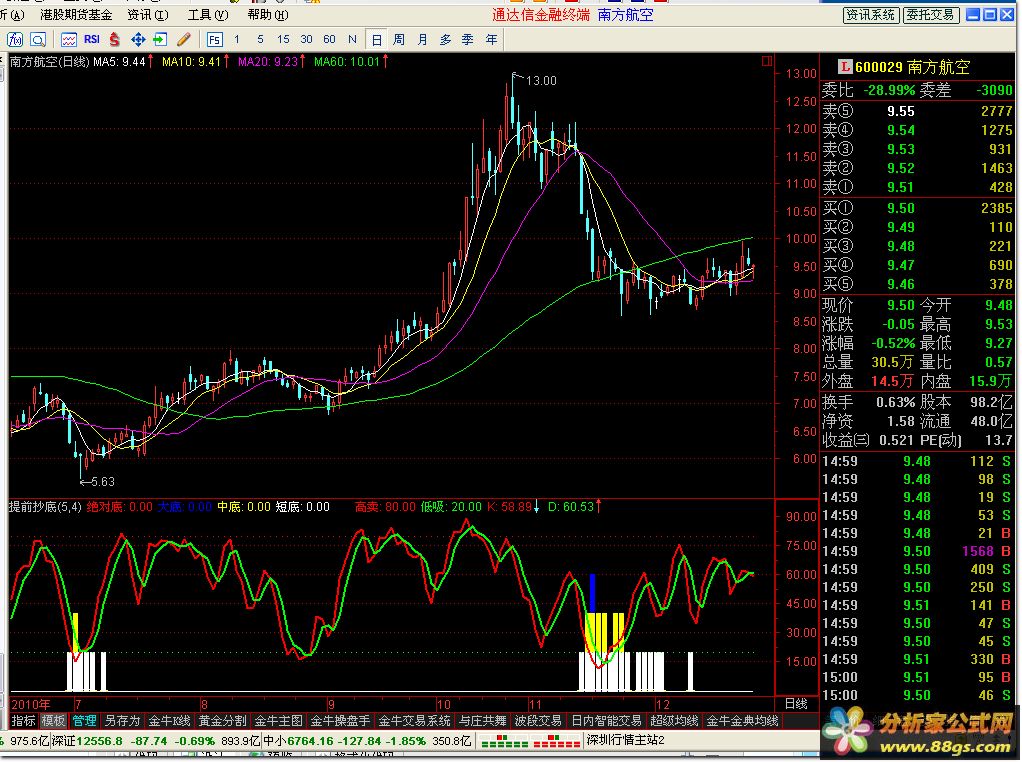Click the 另存为 save-as button
This screenshot has height=762, width=1022.
(x=123, y=721)
